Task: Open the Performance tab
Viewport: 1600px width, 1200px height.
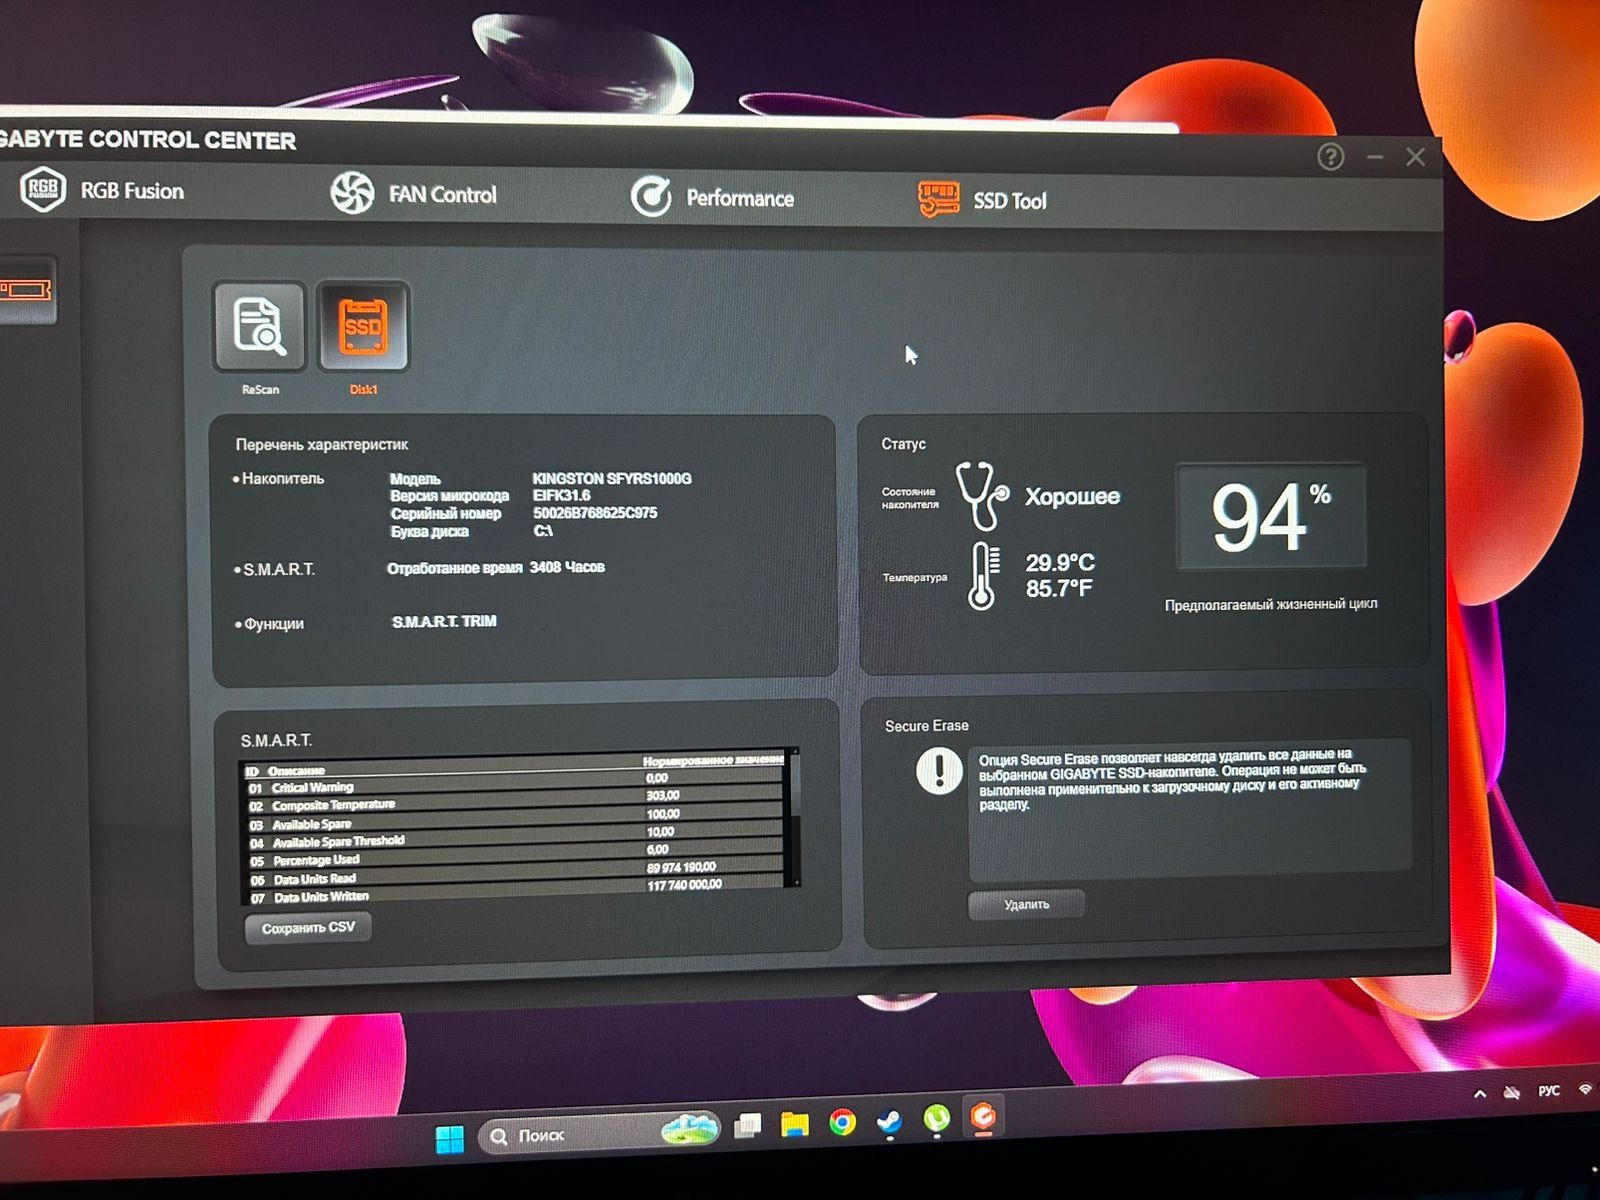Action: 712,197
